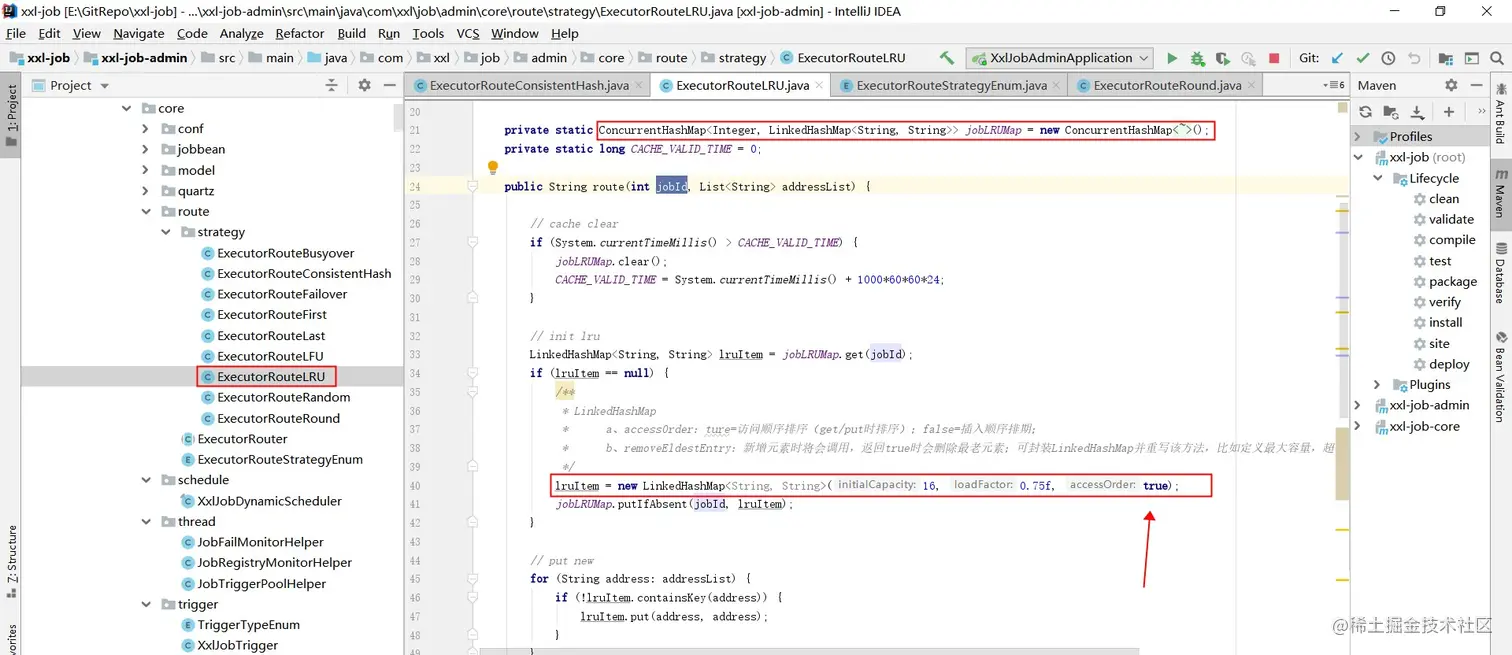Open the Run anything icon next to stop
This screenshot has width=1512, height=655.
(x=1248, y=58)
